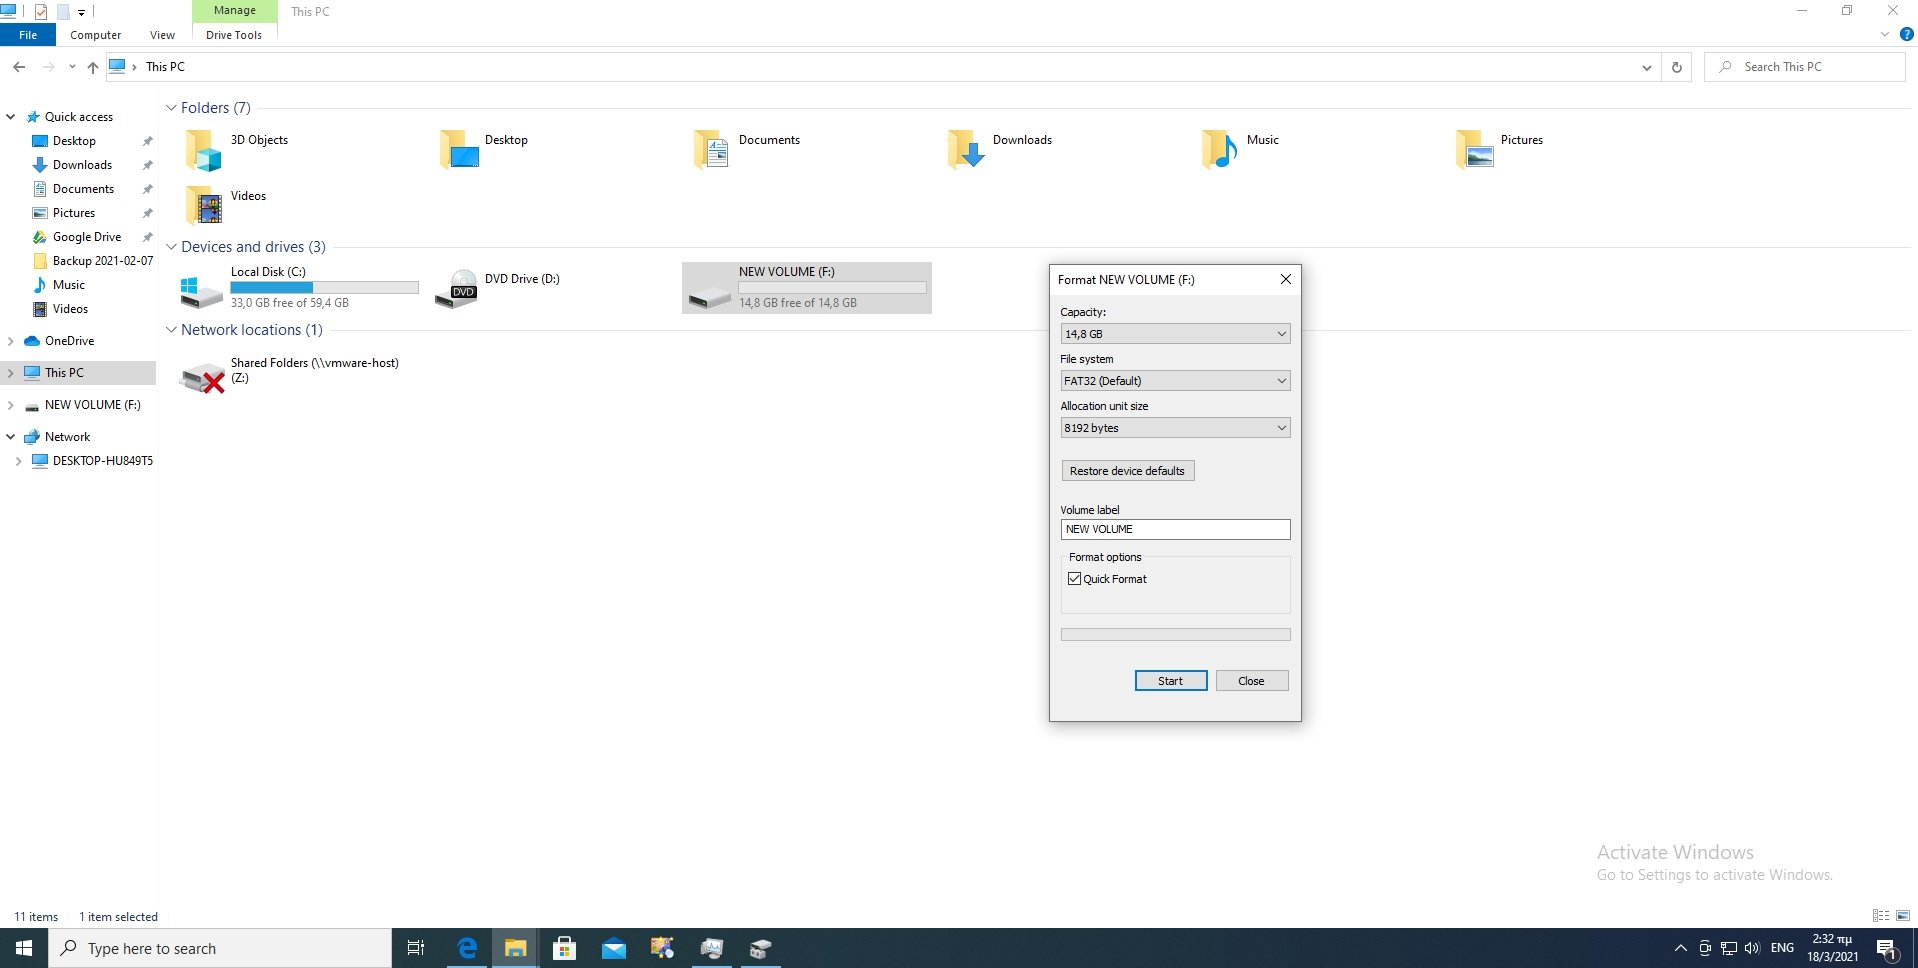Viewport: 1918px width, 968px height.
Task: Click Restore device defaults button
Action: pos(1127,471)
